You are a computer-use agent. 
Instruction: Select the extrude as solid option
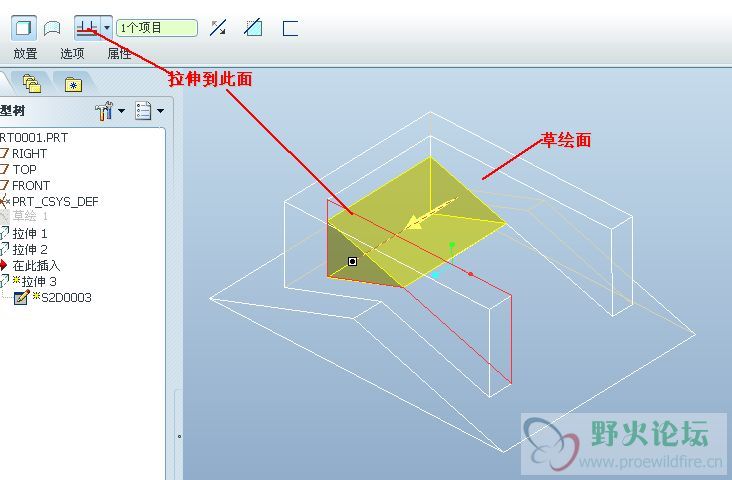[x=23, y=28]
